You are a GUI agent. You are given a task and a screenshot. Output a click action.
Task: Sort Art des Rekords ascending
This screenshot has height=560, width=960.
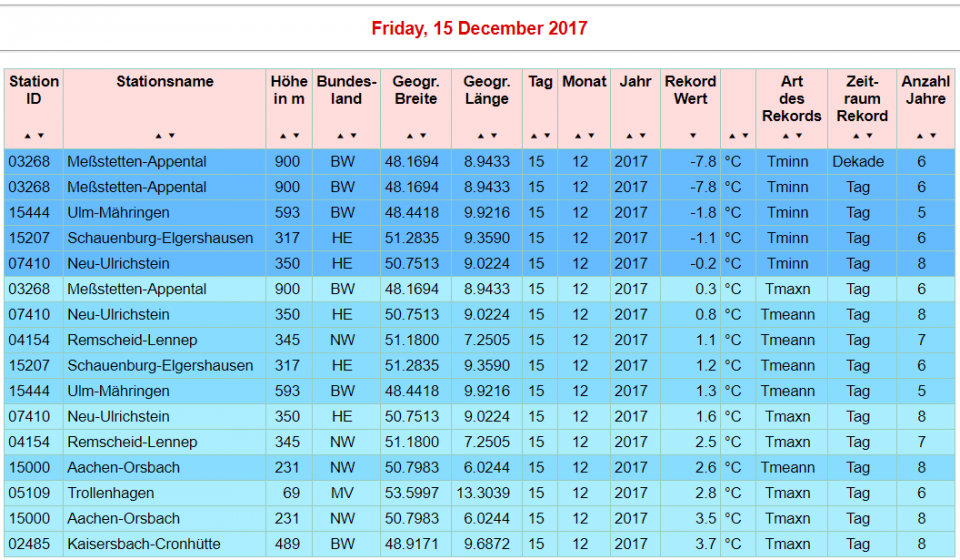pyautogui.click(x=785, y=136)
